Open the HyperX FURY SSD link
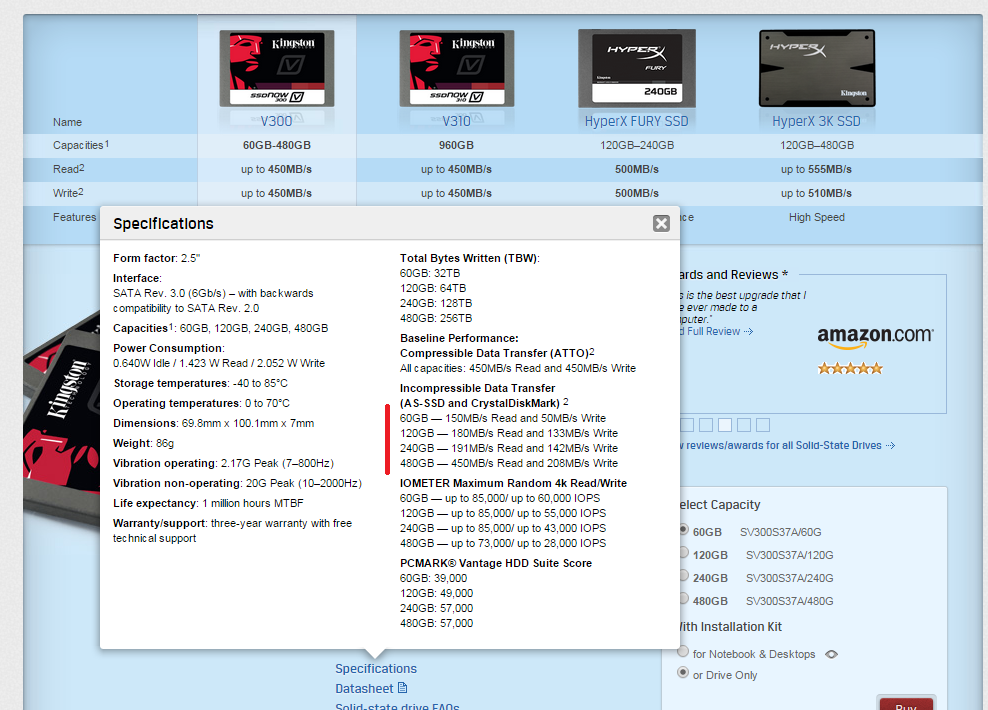 click(636, 121)
